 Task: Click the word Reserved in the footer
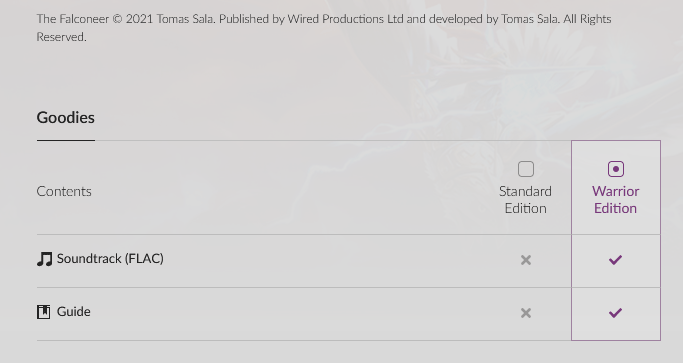[61, 37]
